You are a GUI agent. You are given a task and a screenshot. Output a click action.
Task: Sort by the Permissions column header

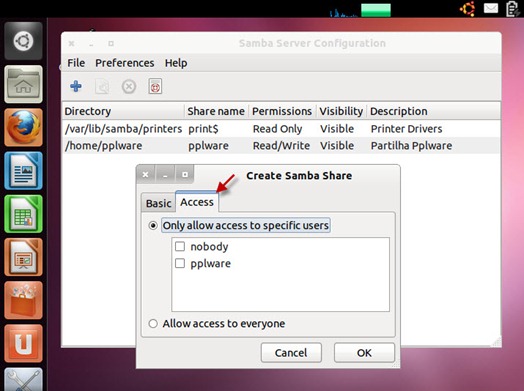[x=282, y=111]
